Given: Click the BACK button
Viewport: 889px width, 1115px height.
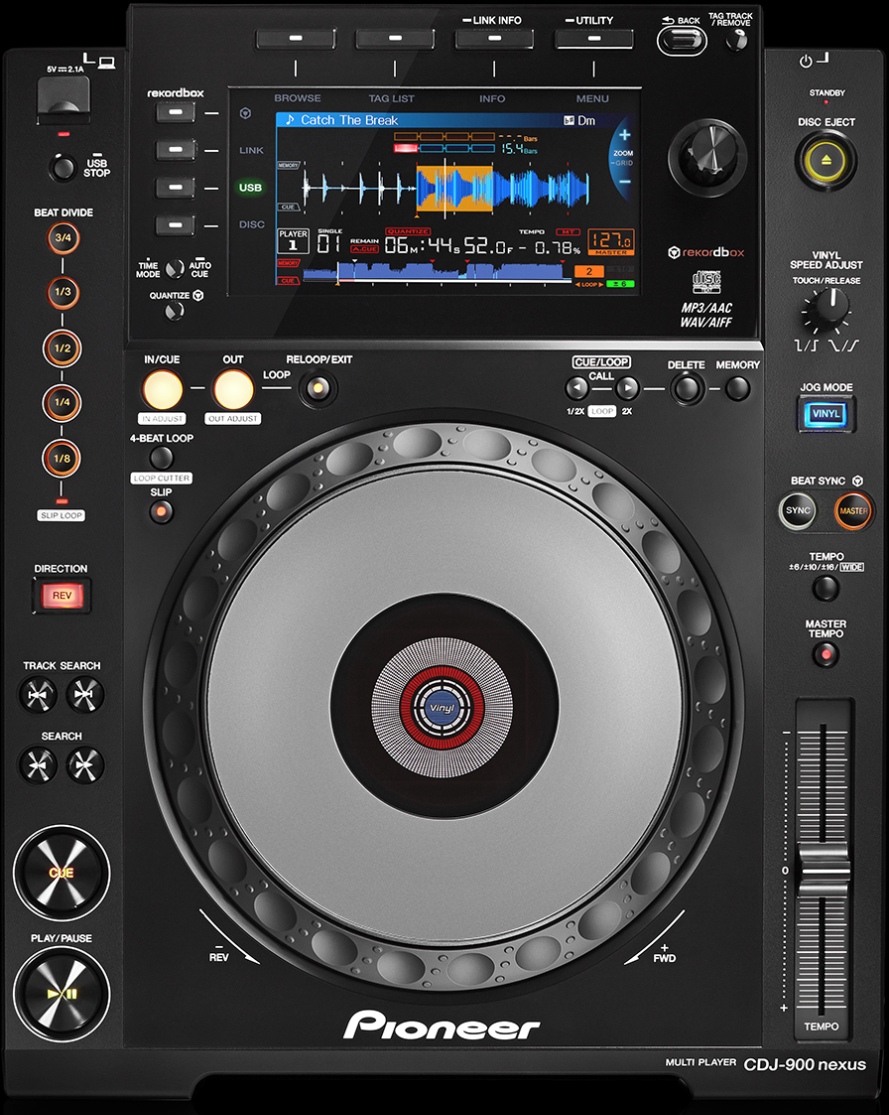Looking at the screenshot, I should pos(681,41).
